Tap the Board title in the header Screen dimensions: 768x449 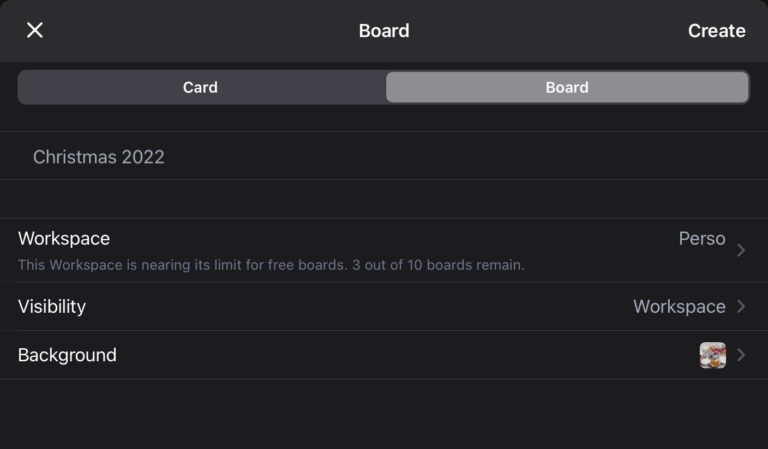click(x=384, y=30)
